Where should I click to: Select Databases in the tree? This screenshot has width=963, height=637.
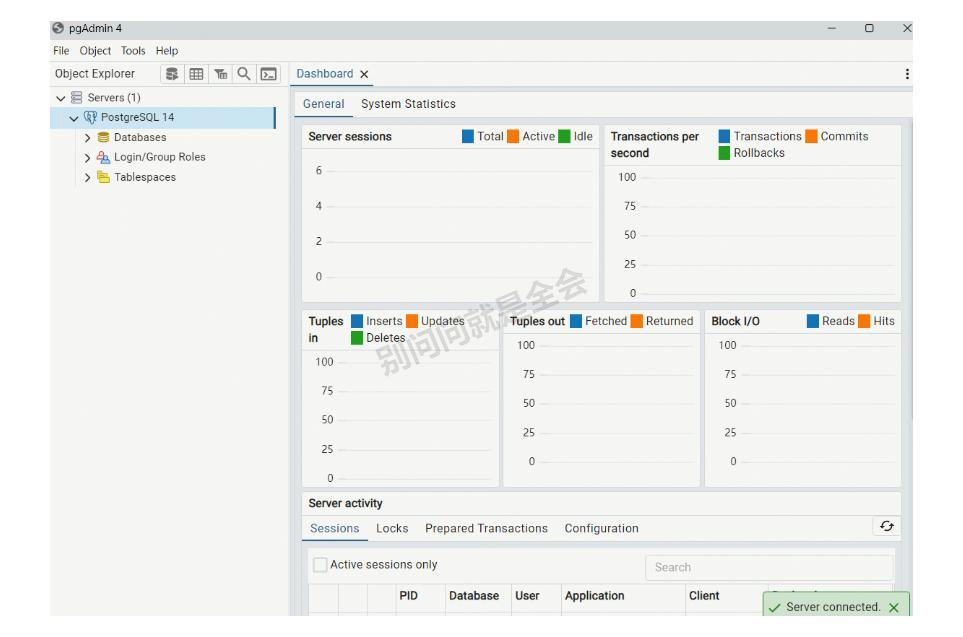pos(140,138)
